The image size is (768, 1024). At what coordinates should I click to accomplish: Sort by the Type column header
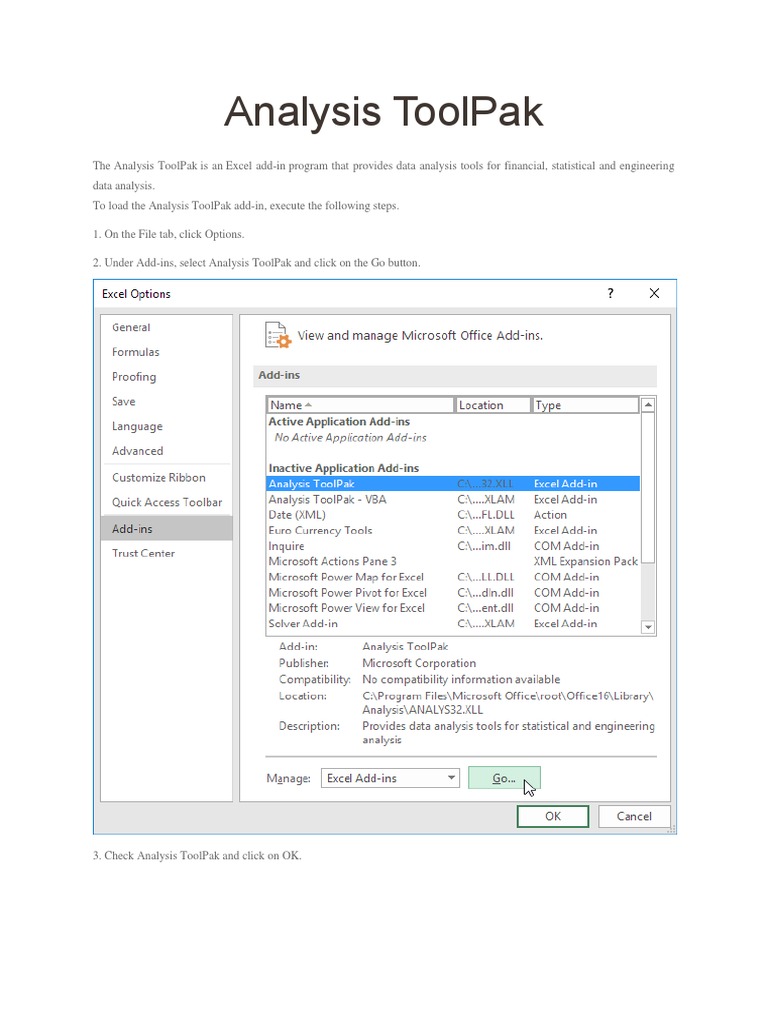pos(584,405)
